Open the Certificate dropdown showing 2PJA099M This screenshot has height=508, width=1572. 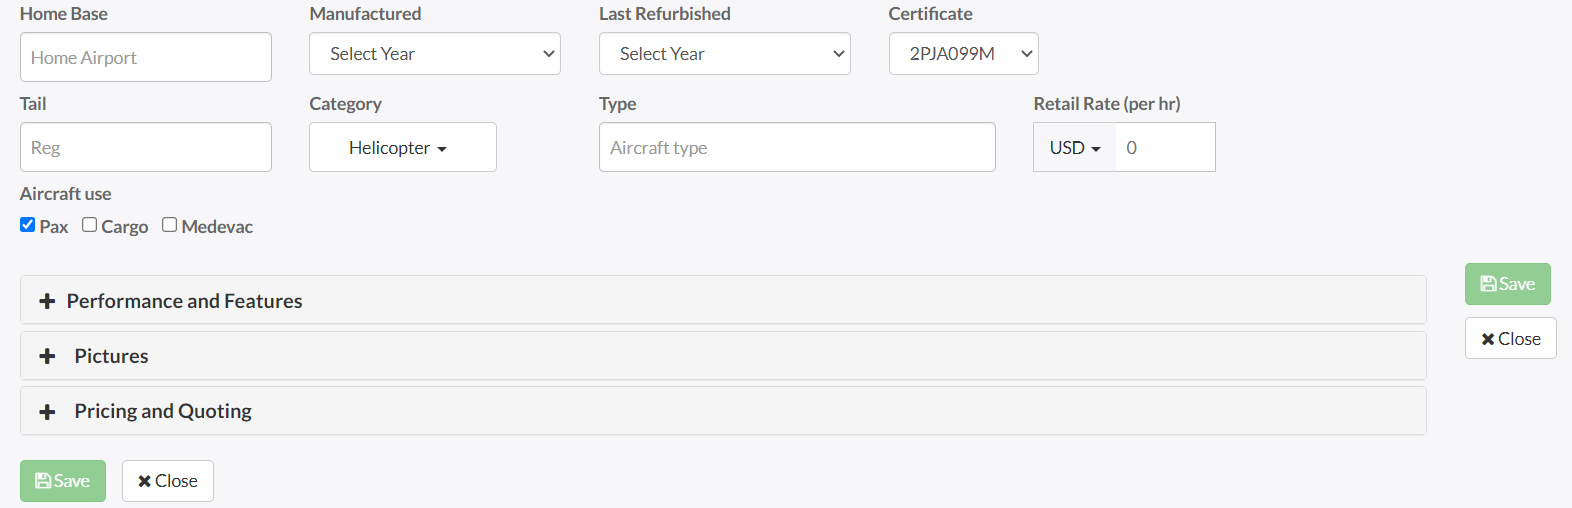pos(963,54)
